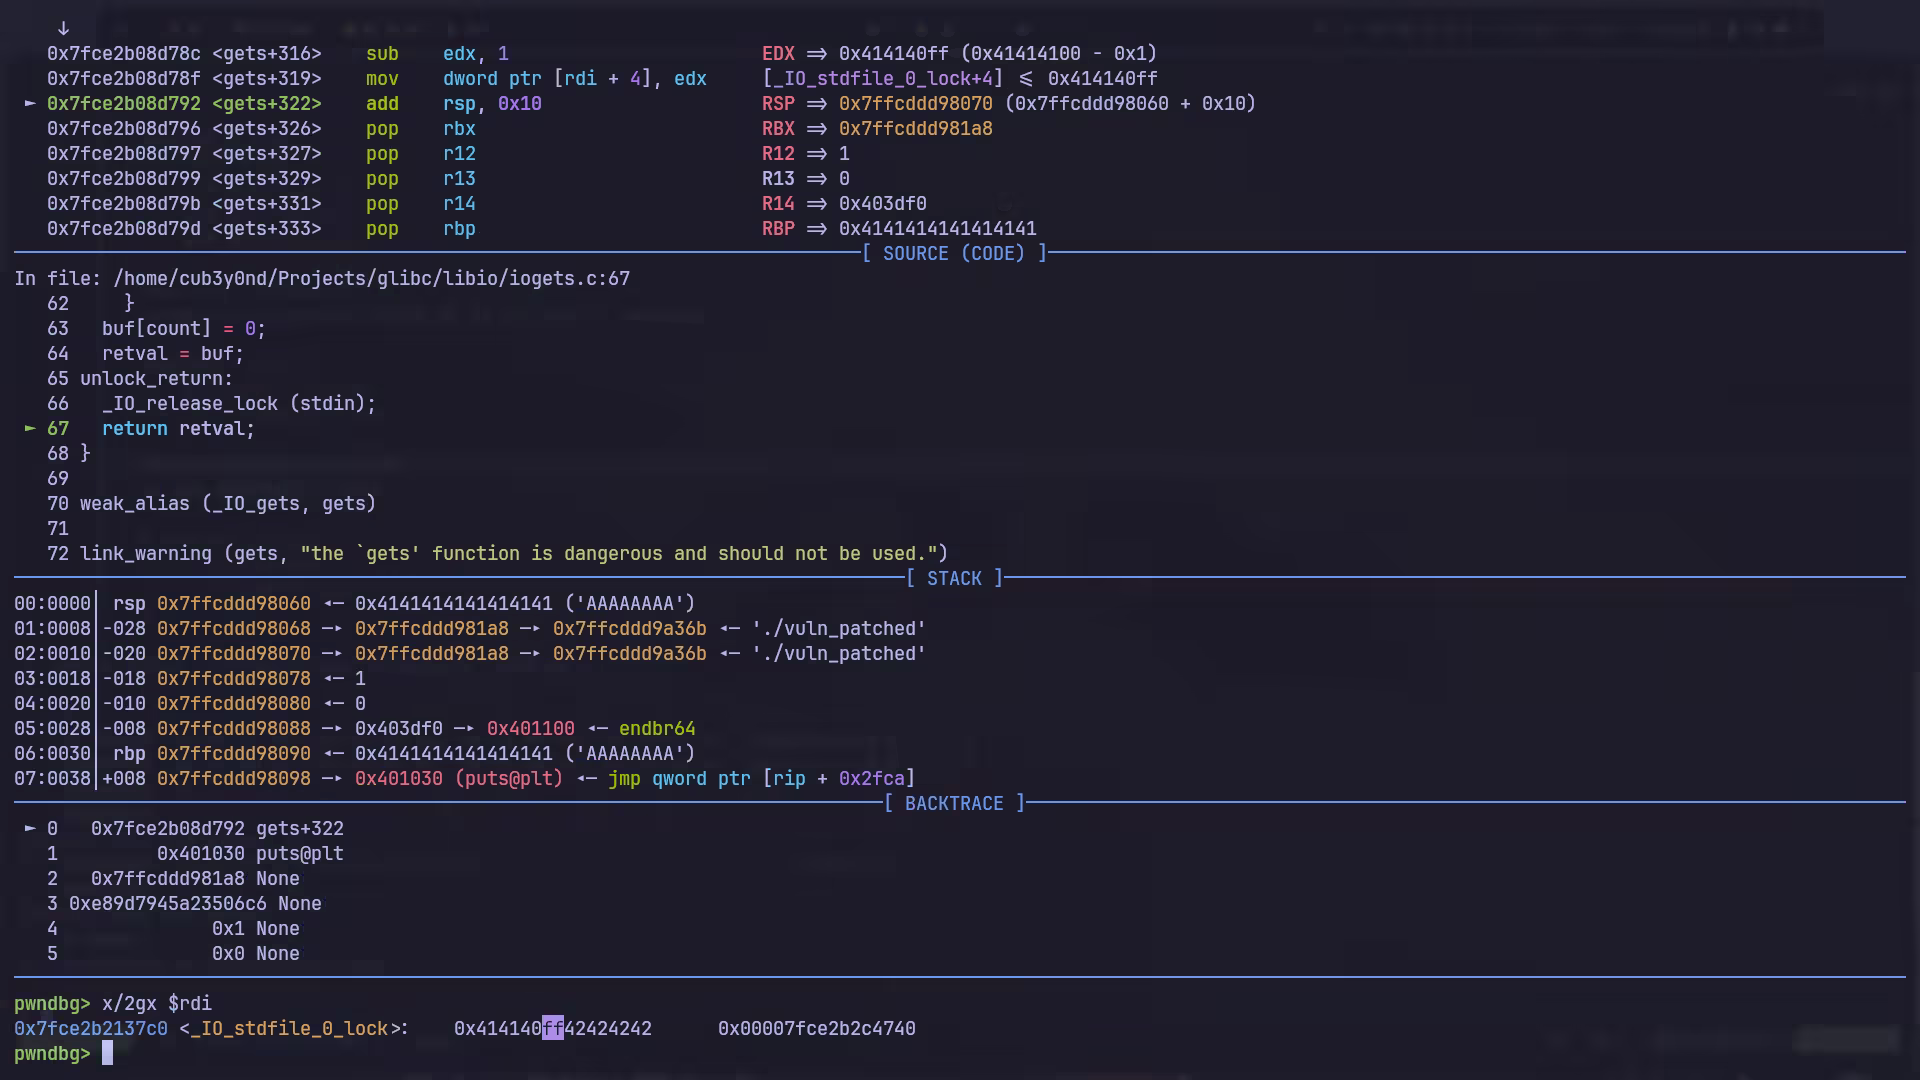Click the EDX register label in disassembly

click(x=778, y=53)
